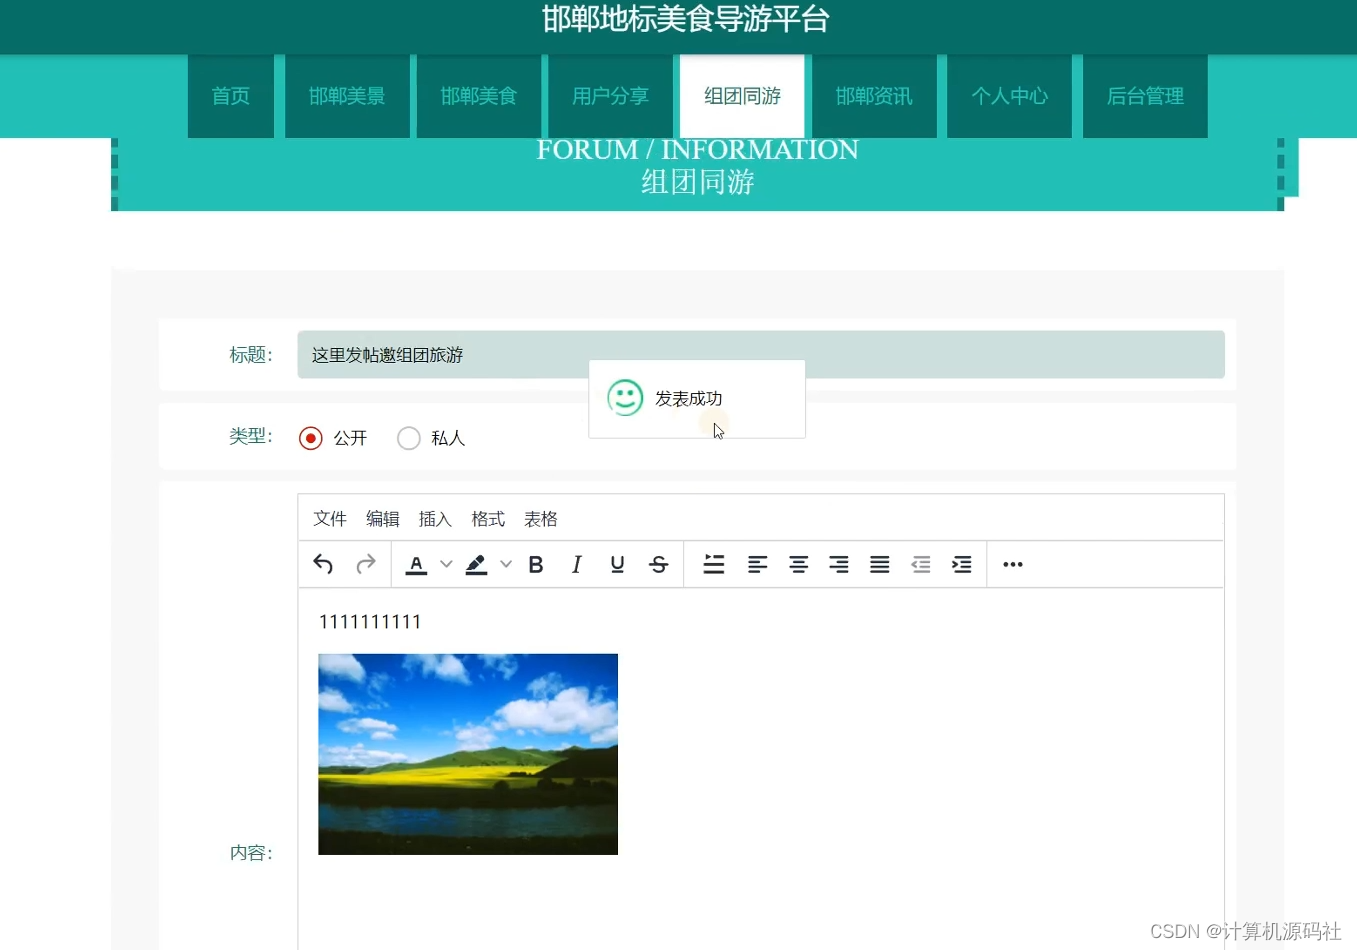
Task: Go to 个人中心 in the navigation
Action: (1009, 96)
